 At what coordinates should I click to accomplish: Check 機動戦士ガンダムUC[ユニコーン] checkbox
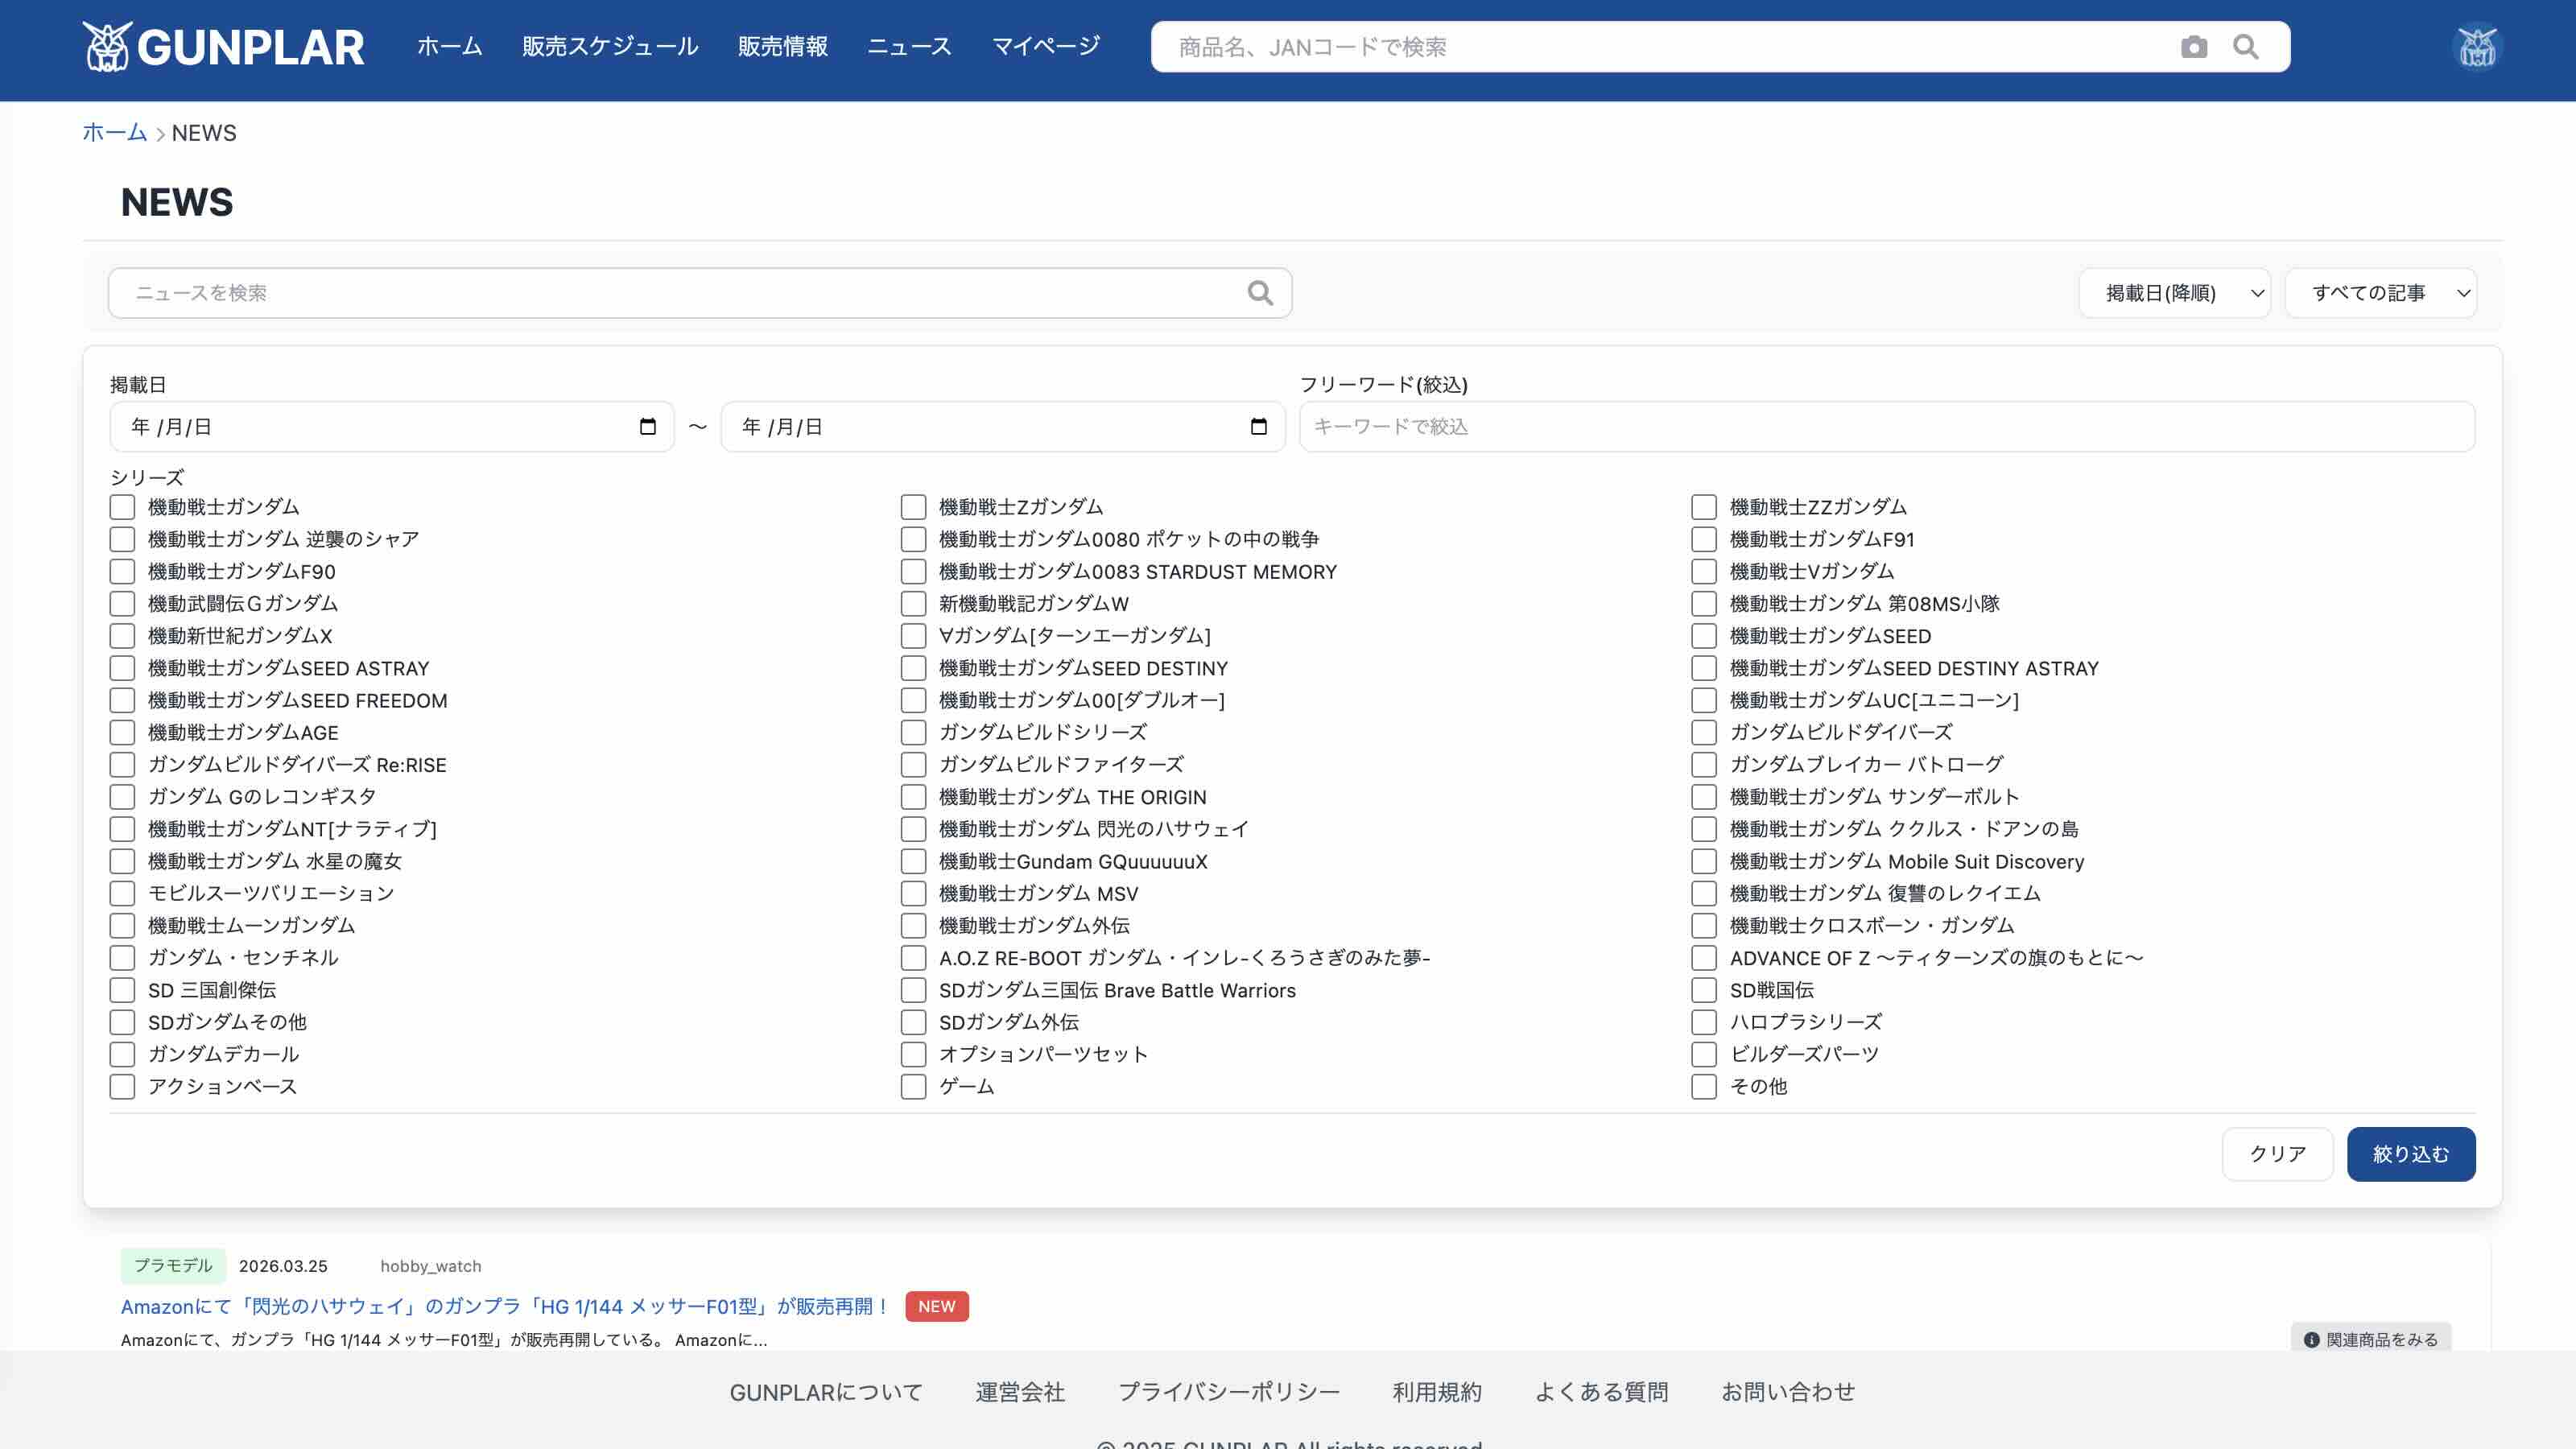pyautogui.click(x=1704, y=700)
